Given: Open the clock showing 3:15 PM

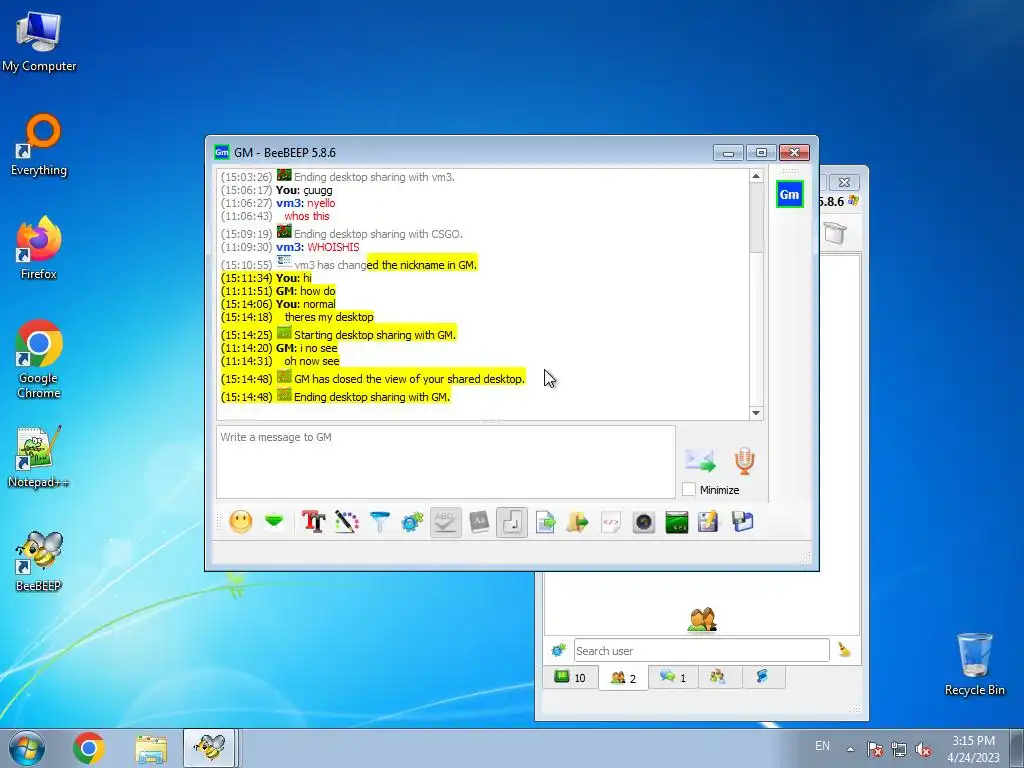Looking at the screenshot, I should (x=973, y=749).
